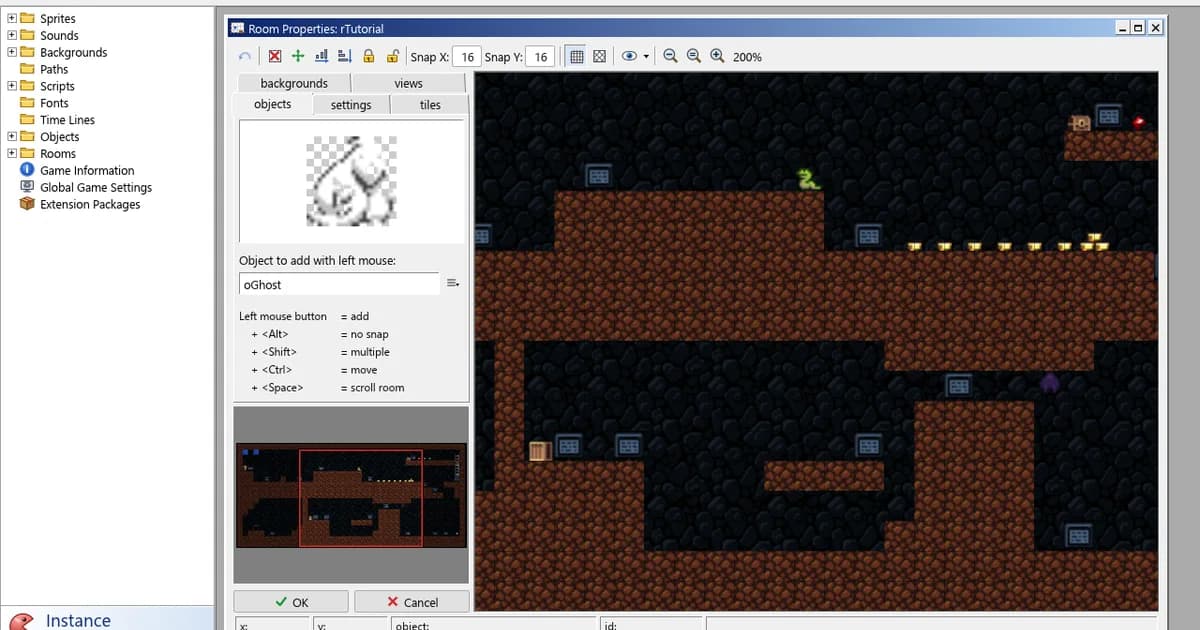This screenshot has width=1200, height=630.
Task: Open Game Information
Action: click(87, 171)
